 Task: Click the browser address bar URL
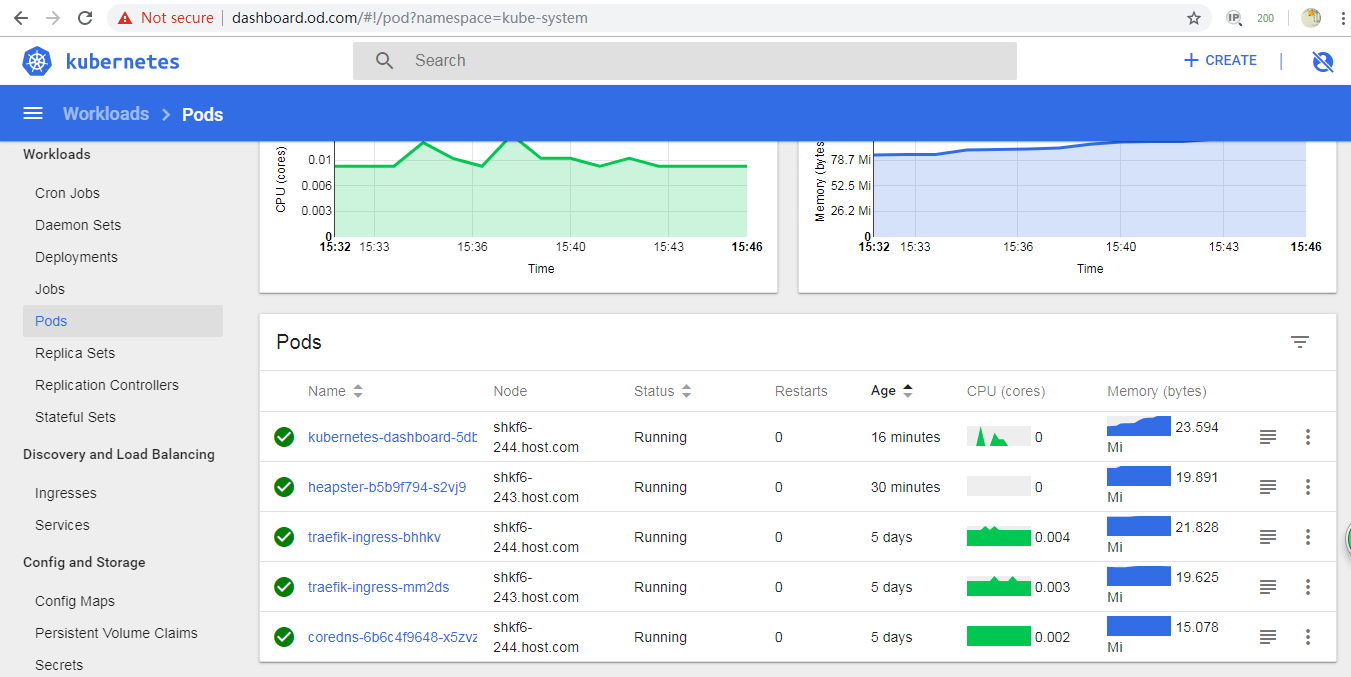(x=410, y=18)
